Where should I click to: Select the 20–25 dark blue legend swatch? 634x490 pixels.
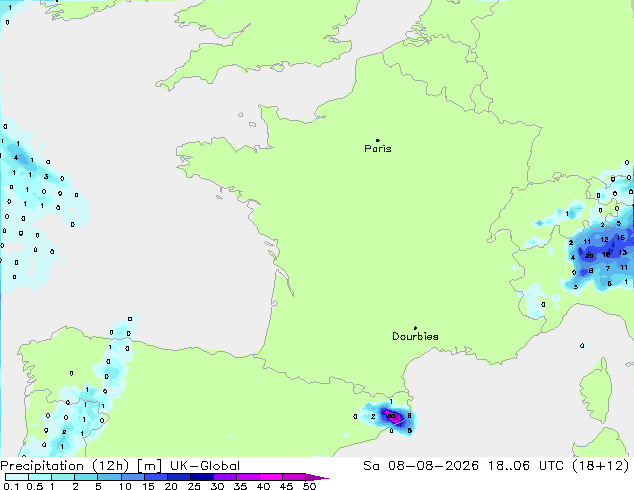(178, 477)
